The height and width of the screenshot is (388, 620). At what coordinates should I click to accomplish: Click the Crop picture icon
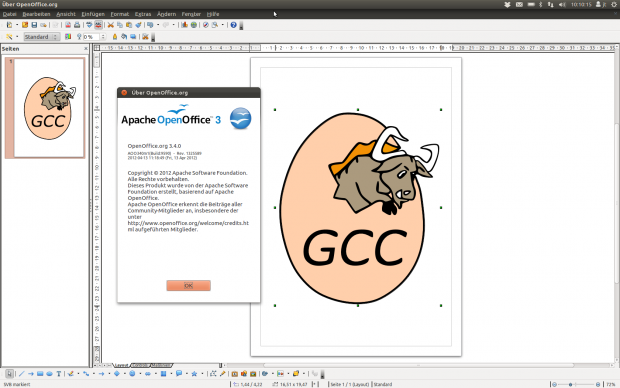click(x=145, y=37)
